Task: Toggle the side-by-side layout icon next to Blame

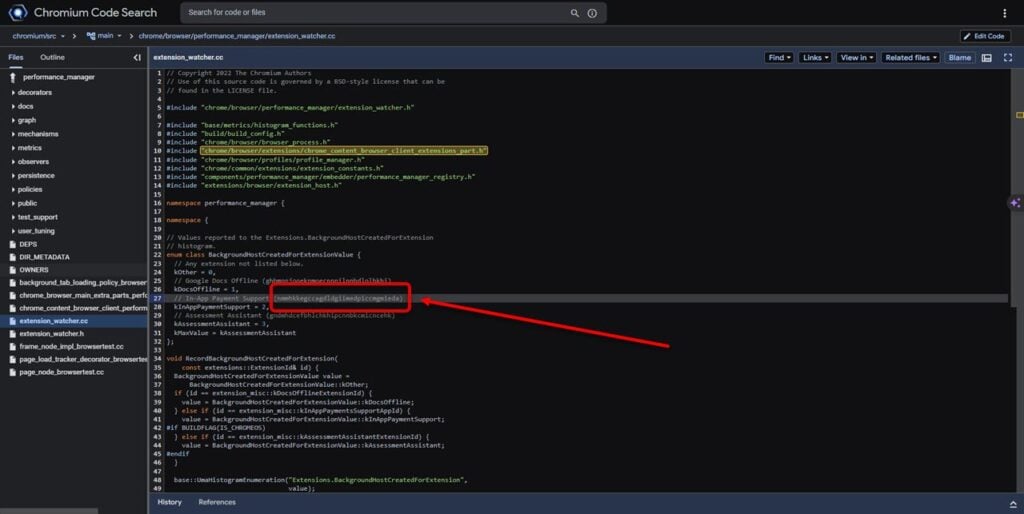Action: [987, 58]
